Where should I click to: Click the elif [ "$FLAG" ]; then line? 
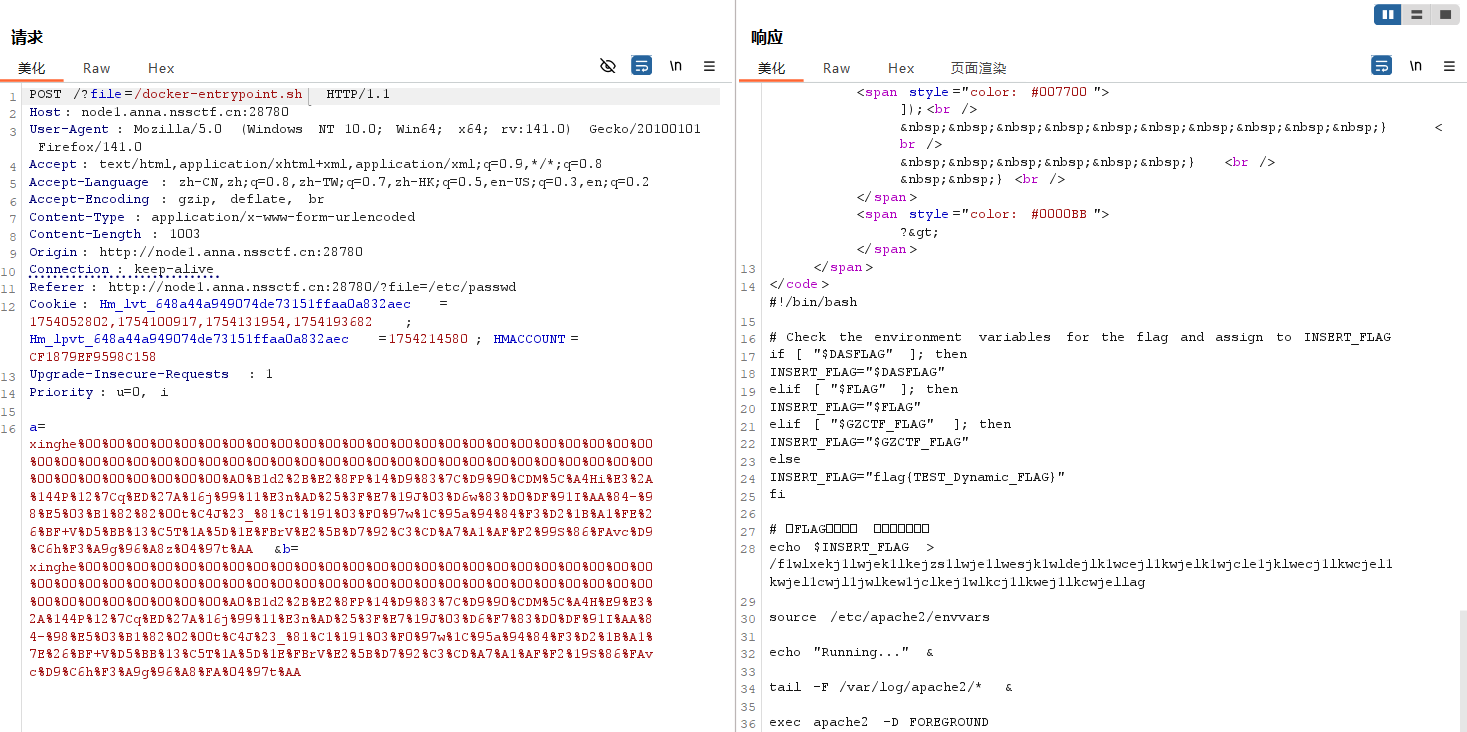(864, 389)
